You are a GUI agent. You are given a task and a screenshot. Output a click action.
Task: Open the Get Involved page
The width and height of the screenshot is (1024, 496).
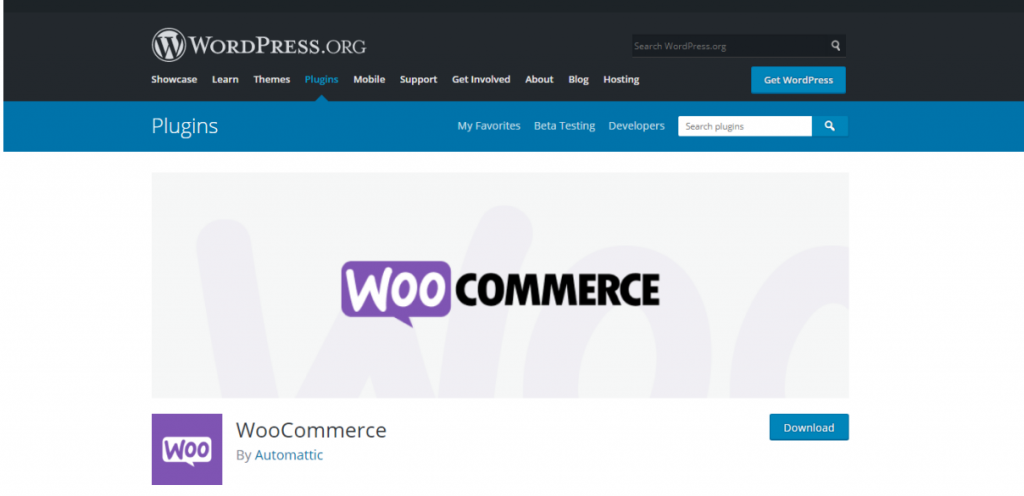click(x=481, y=80)
